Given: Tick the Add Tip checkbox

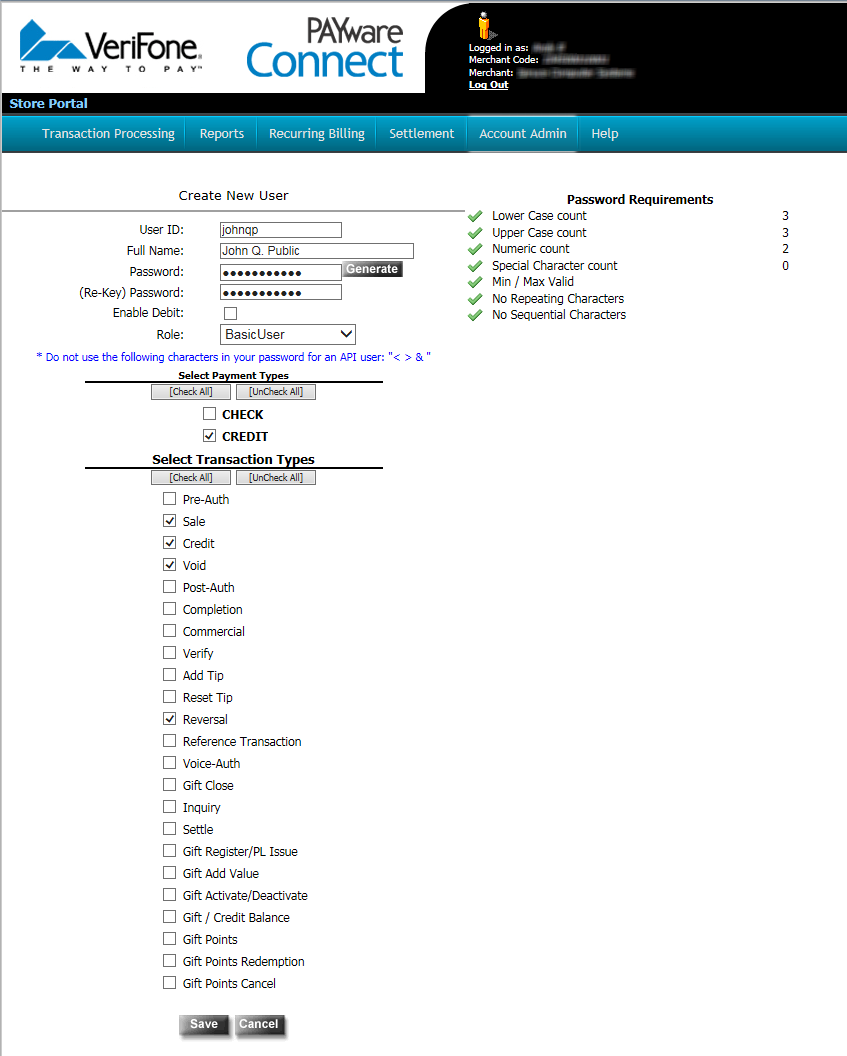Looking at the screenshot, I should [170, 675].
